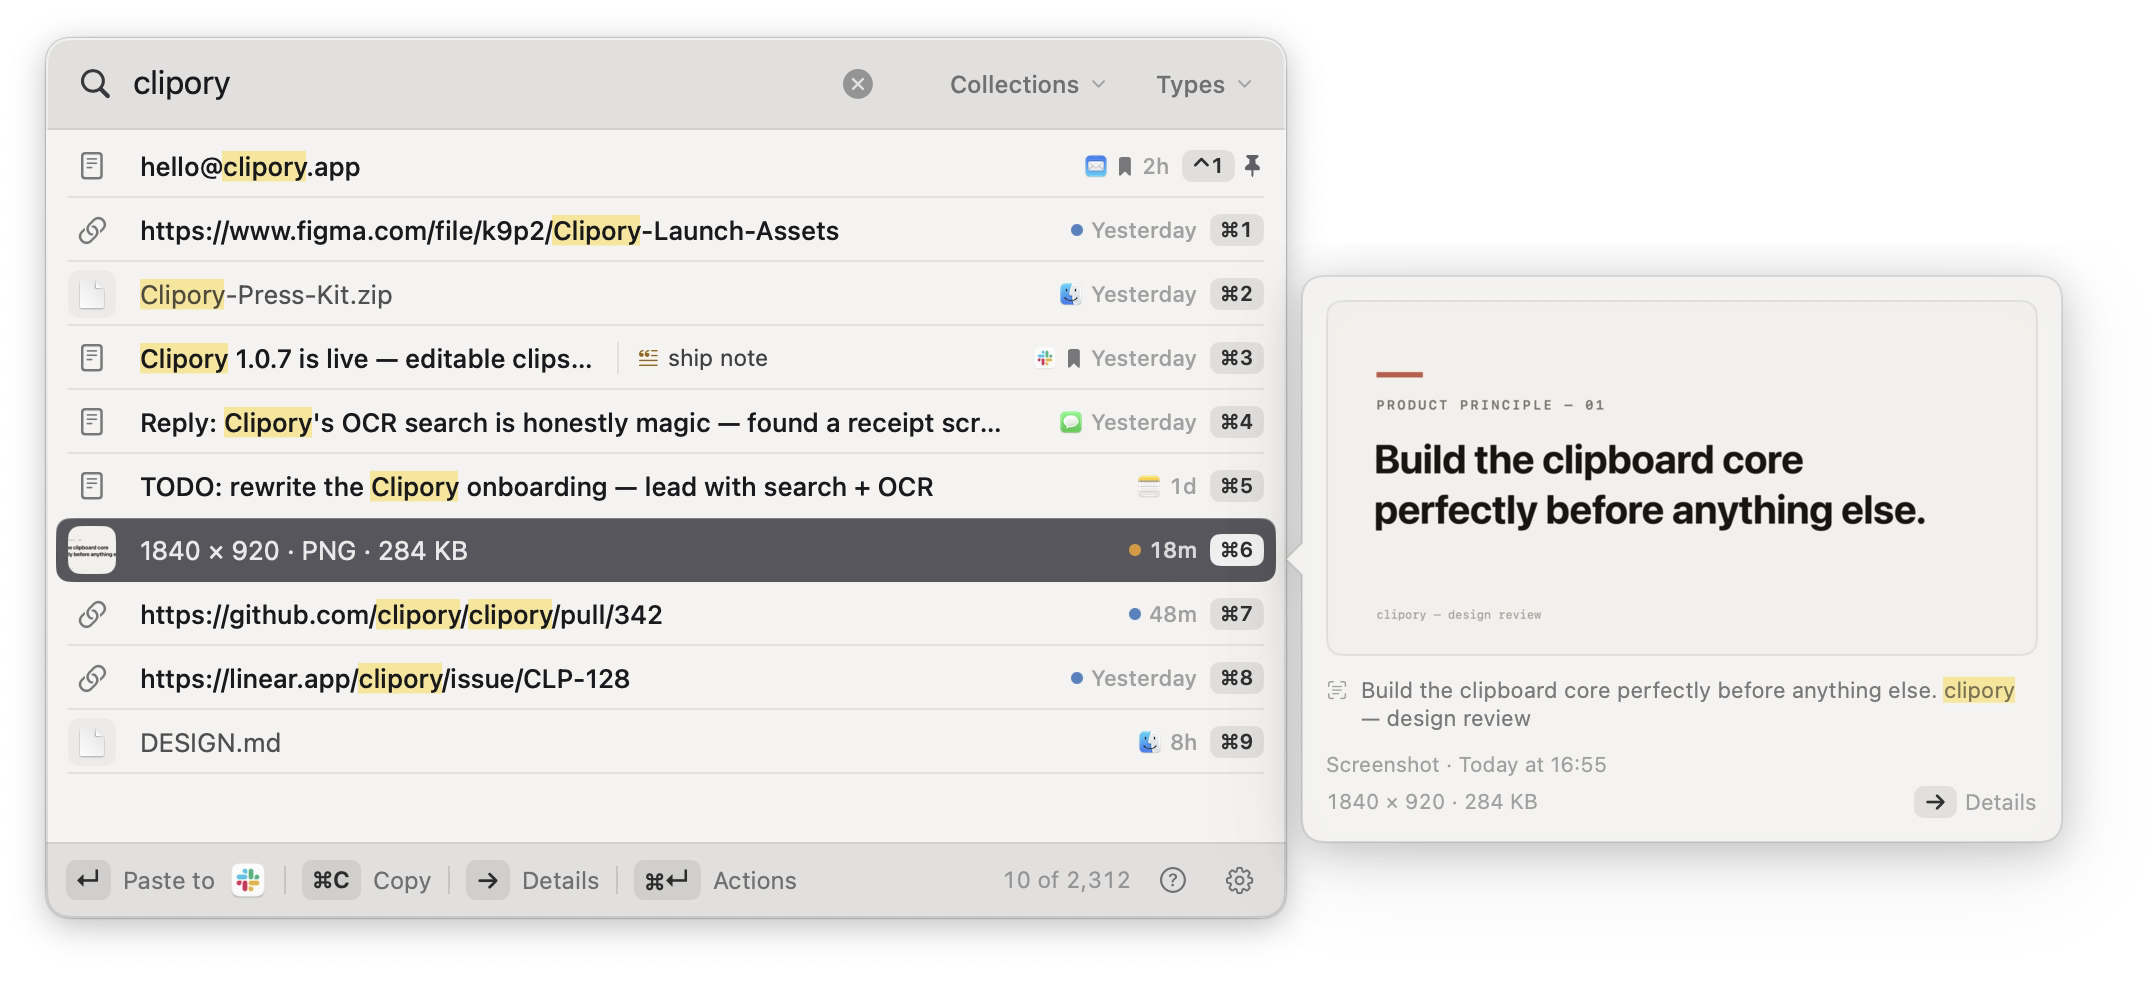
Task: Click "Paste to" in the footer
Action: tap(168, 880)
